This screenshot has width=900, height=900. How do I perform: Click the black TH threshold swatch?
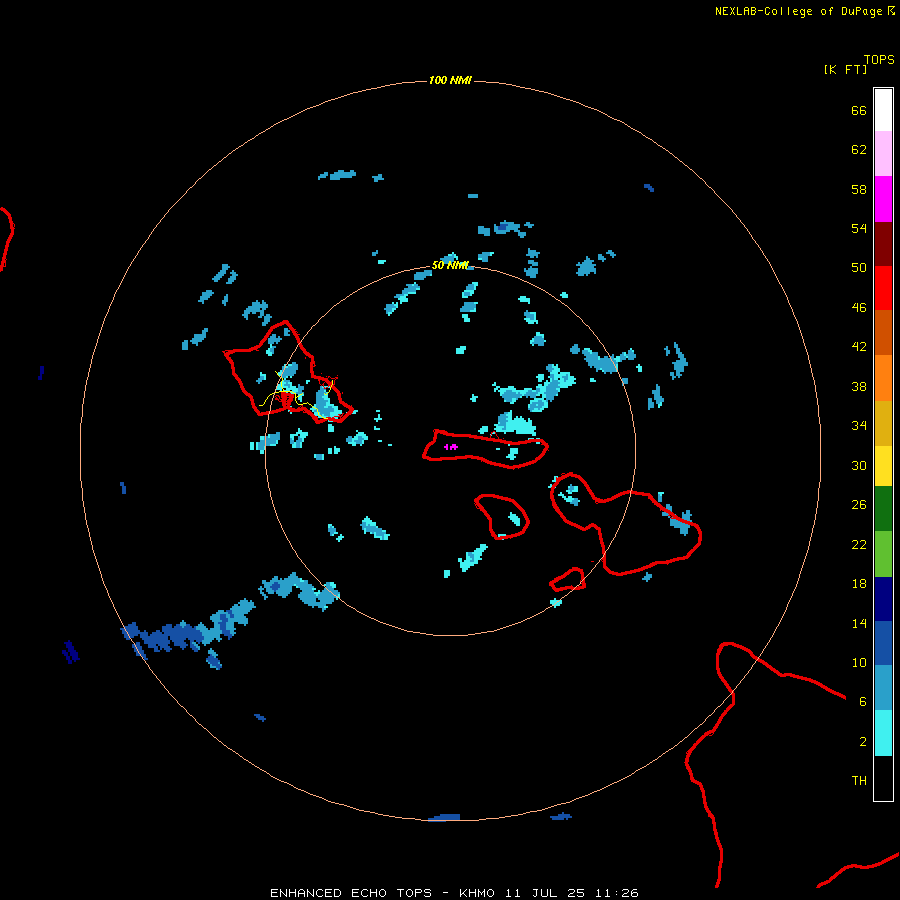883,778
